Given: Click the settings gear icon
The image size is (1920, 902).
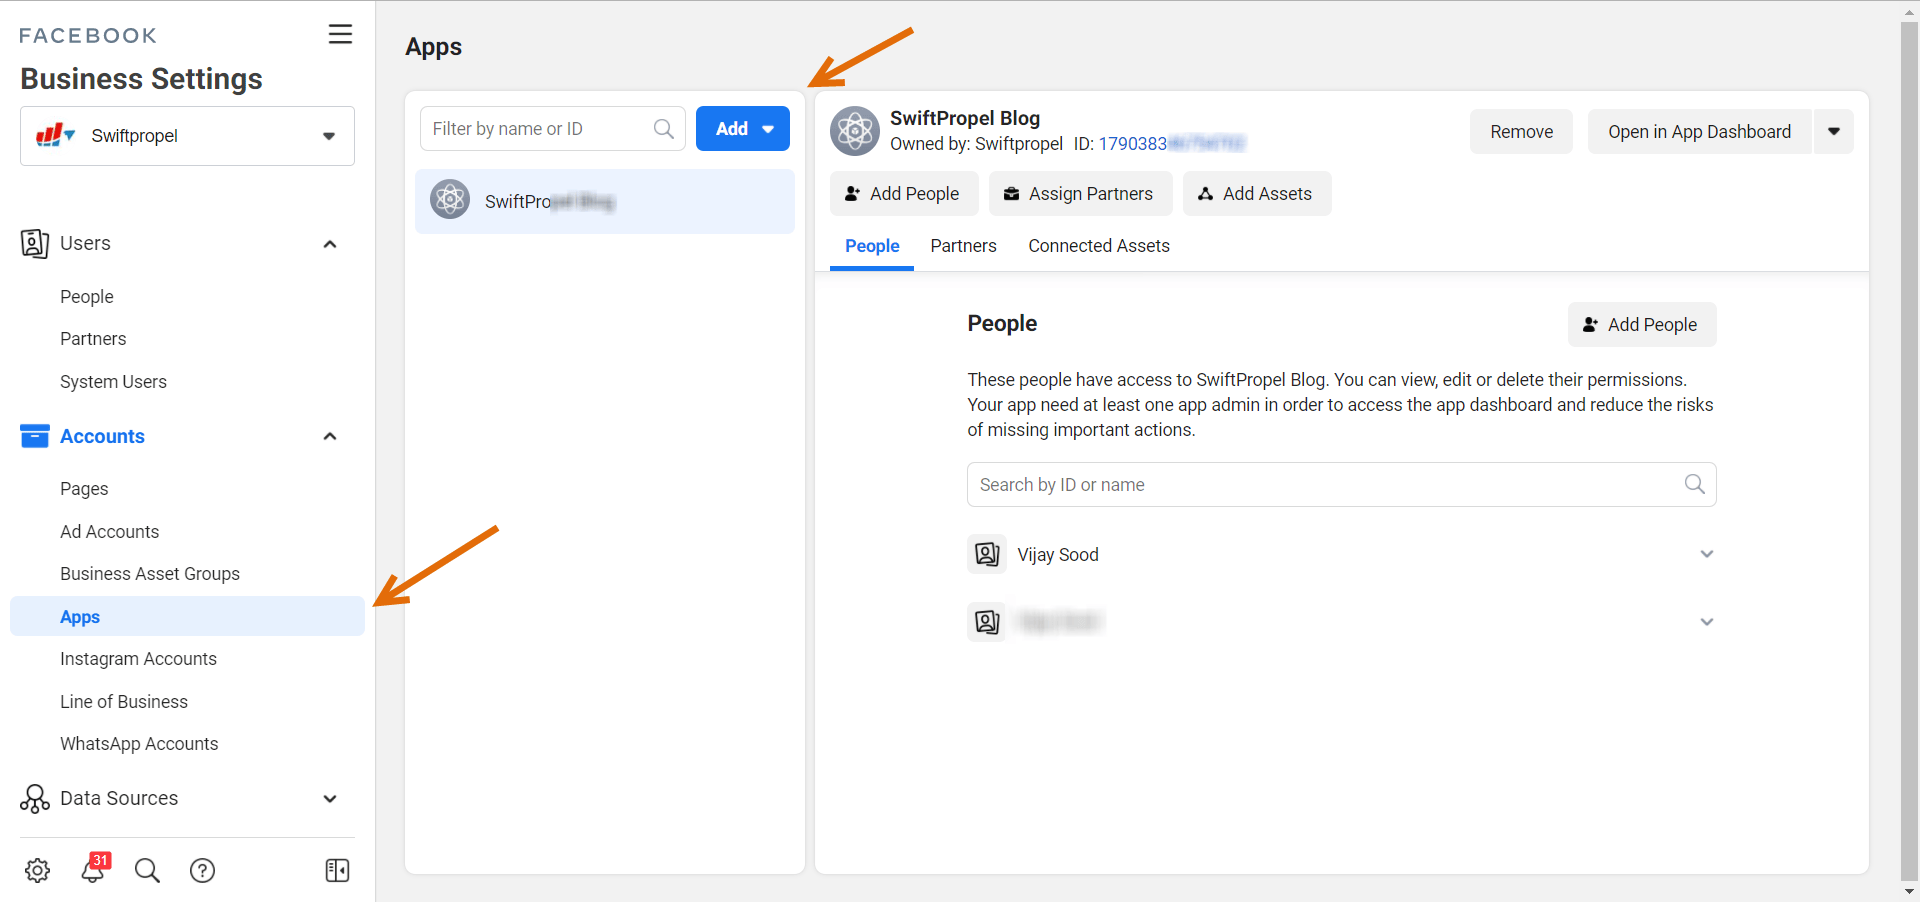Looking at the screenshot, I should (x=38, y=870).
